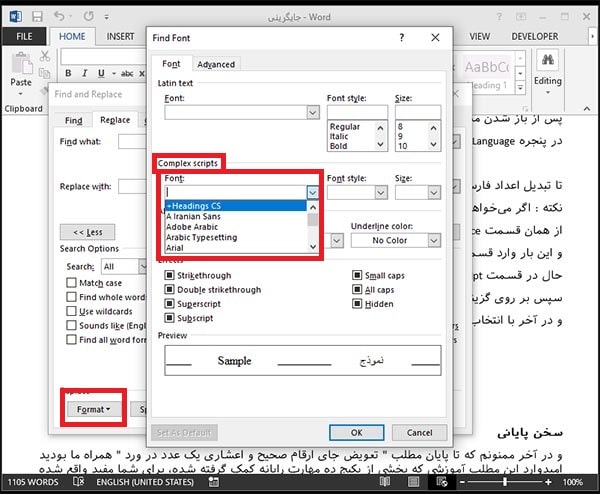Click the Save icon in quick access toolbar
The width and height of the screenshot is (600, 494).
[37, 16]
